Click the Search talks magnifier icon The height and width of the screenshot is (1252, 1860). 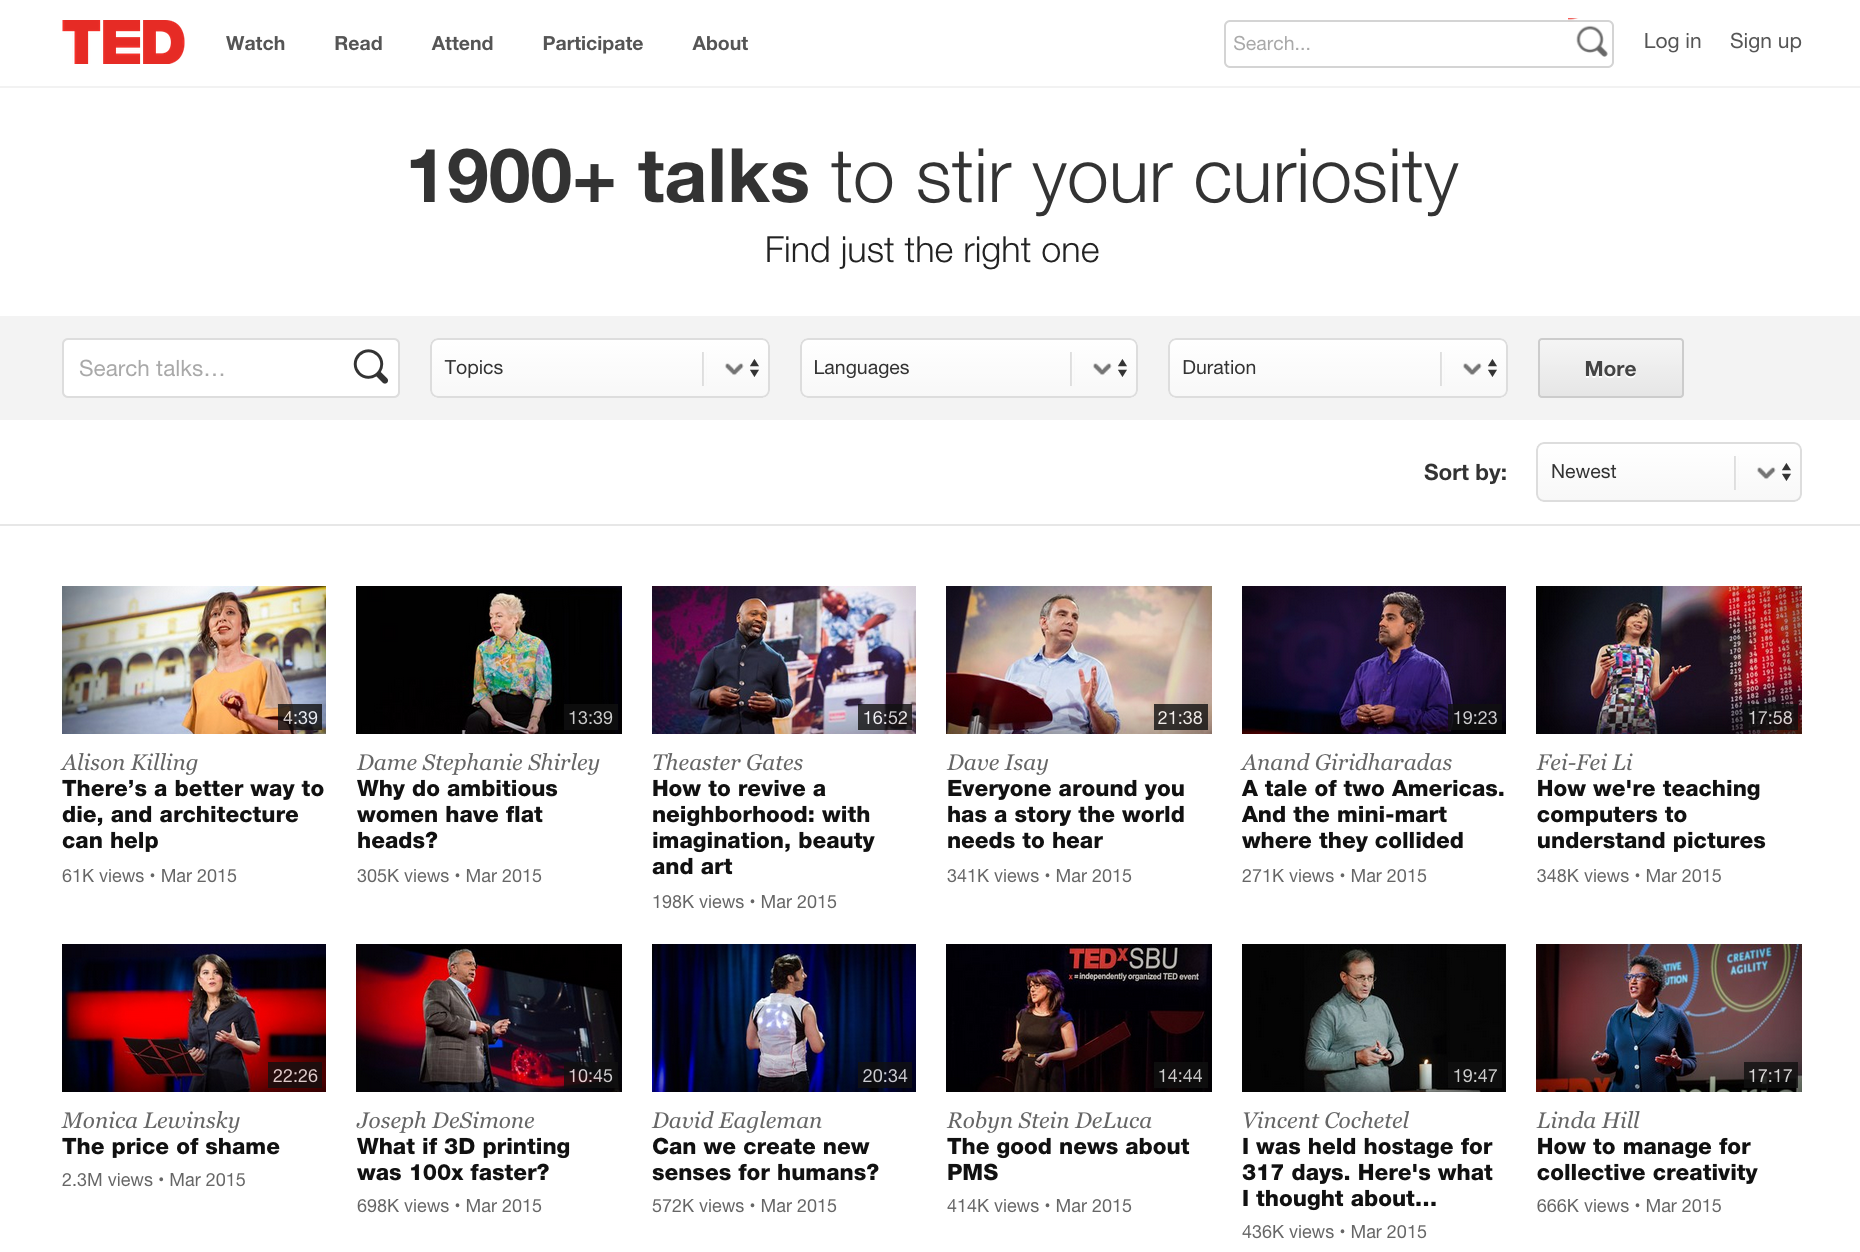click(370, 367)
